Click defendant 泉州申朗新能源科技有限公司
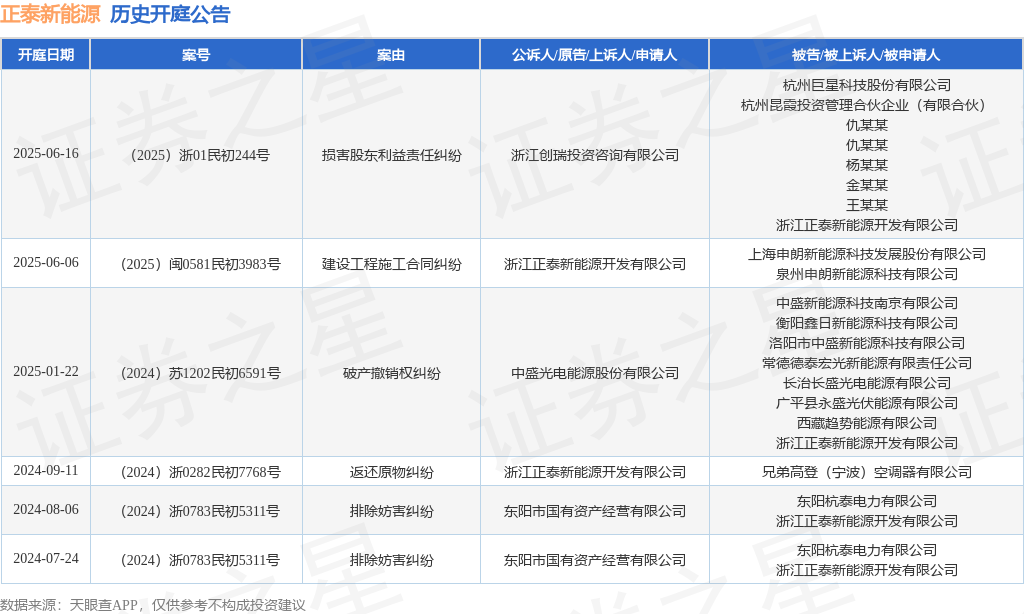 point(867,274)
